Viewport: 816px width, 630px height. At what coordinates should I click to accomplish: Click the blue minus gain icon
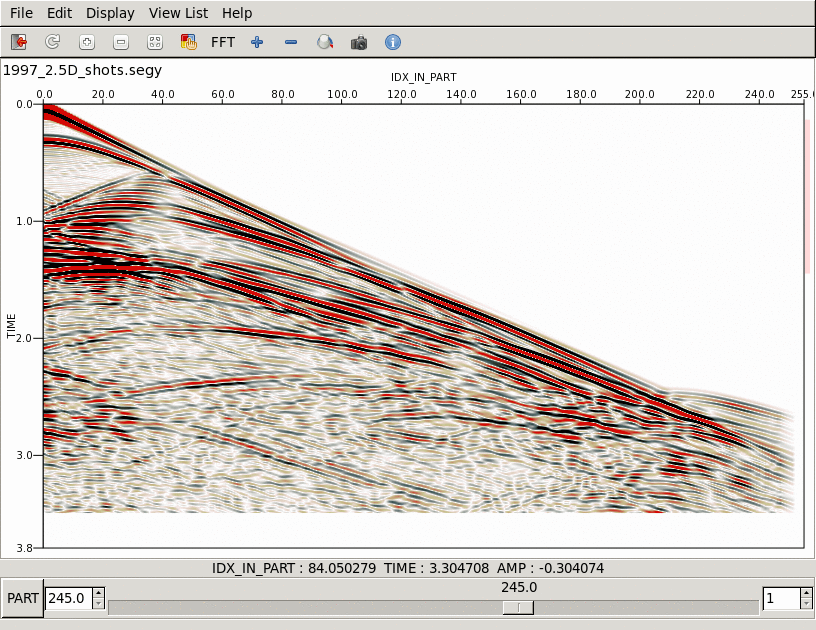click(291, 42)
